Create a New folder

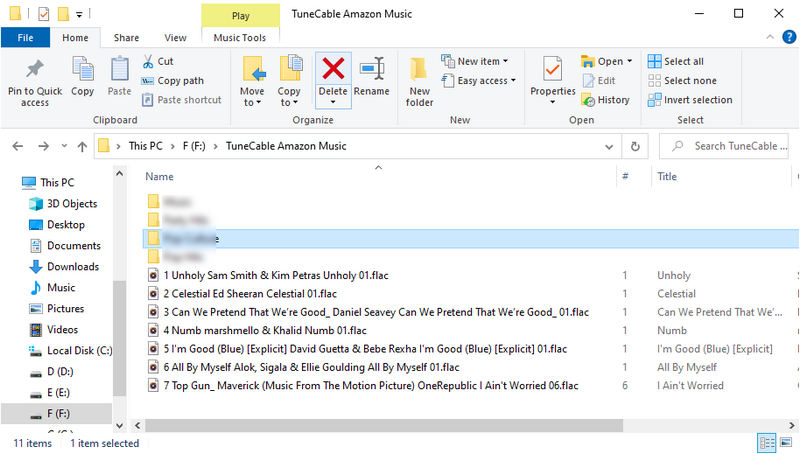[419, 82]
